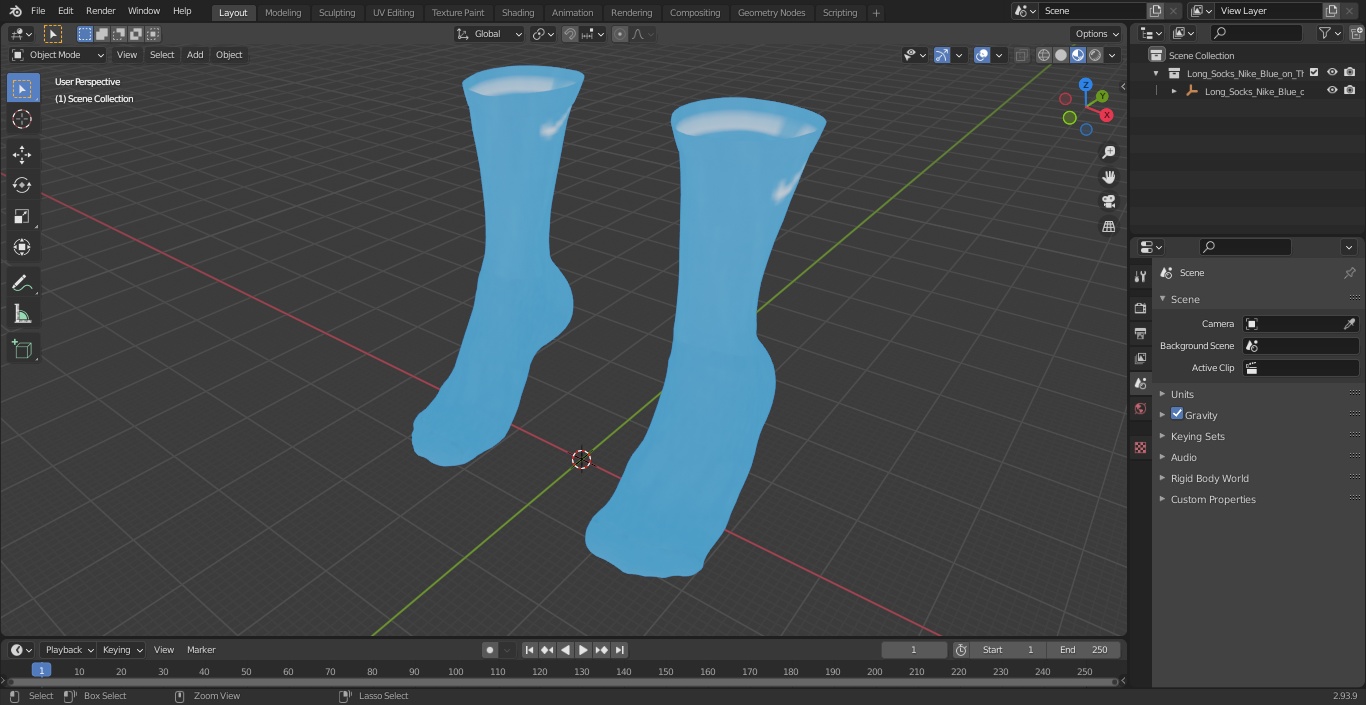Open the Render properties tab

1140,308
